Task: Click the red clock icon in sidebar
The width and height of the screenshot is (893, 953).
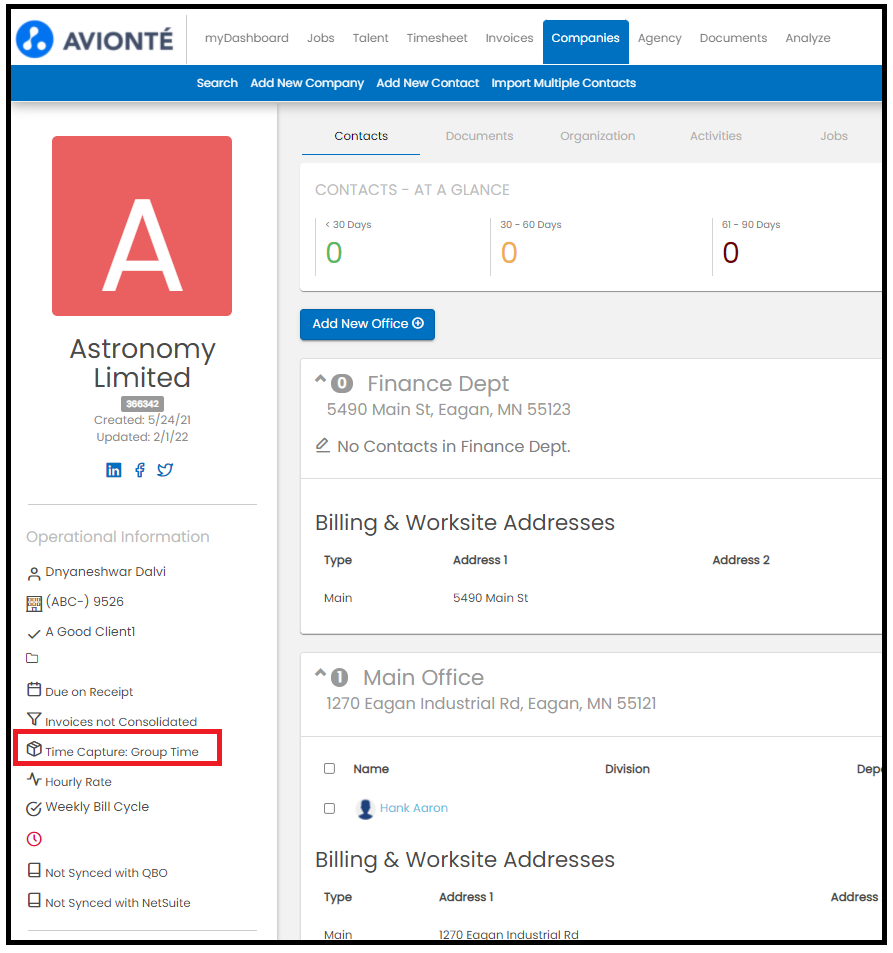Action: (x=34, y=839)
